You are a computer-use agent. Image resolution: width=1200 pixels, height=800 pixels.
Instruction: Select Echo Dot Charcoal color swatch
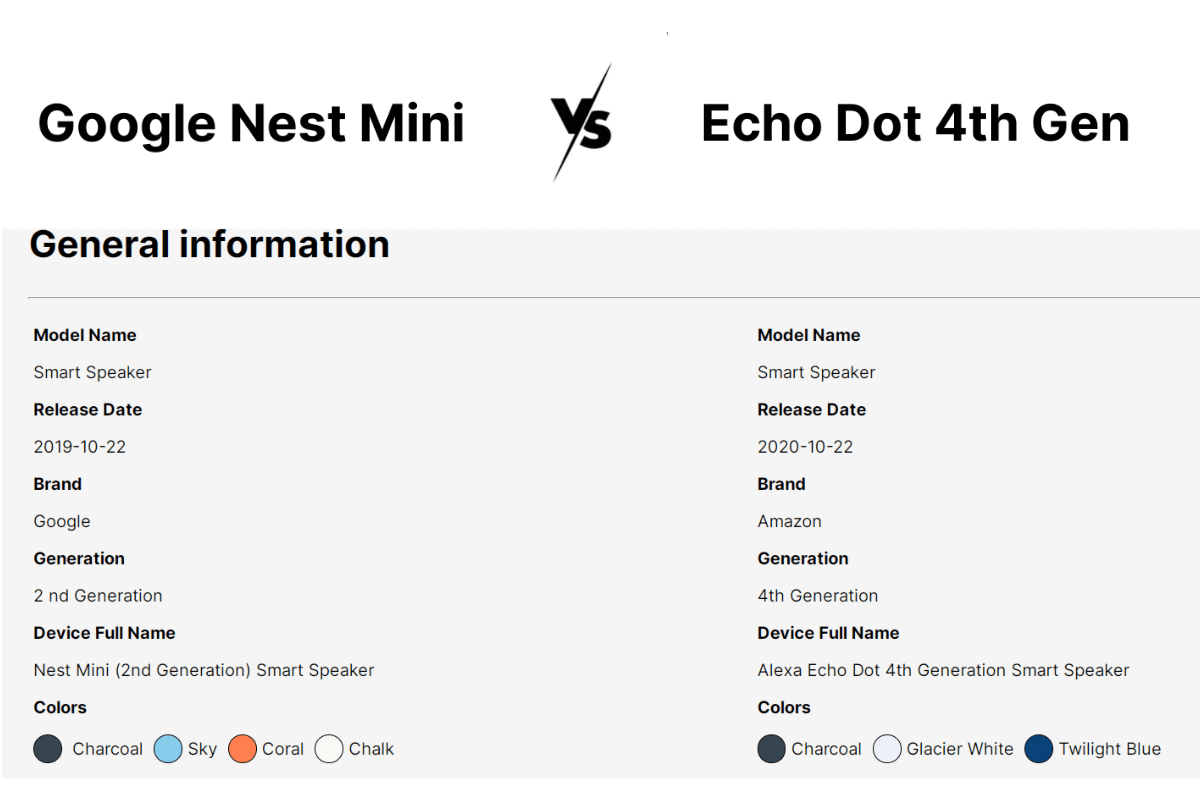[x=772, y=749]
